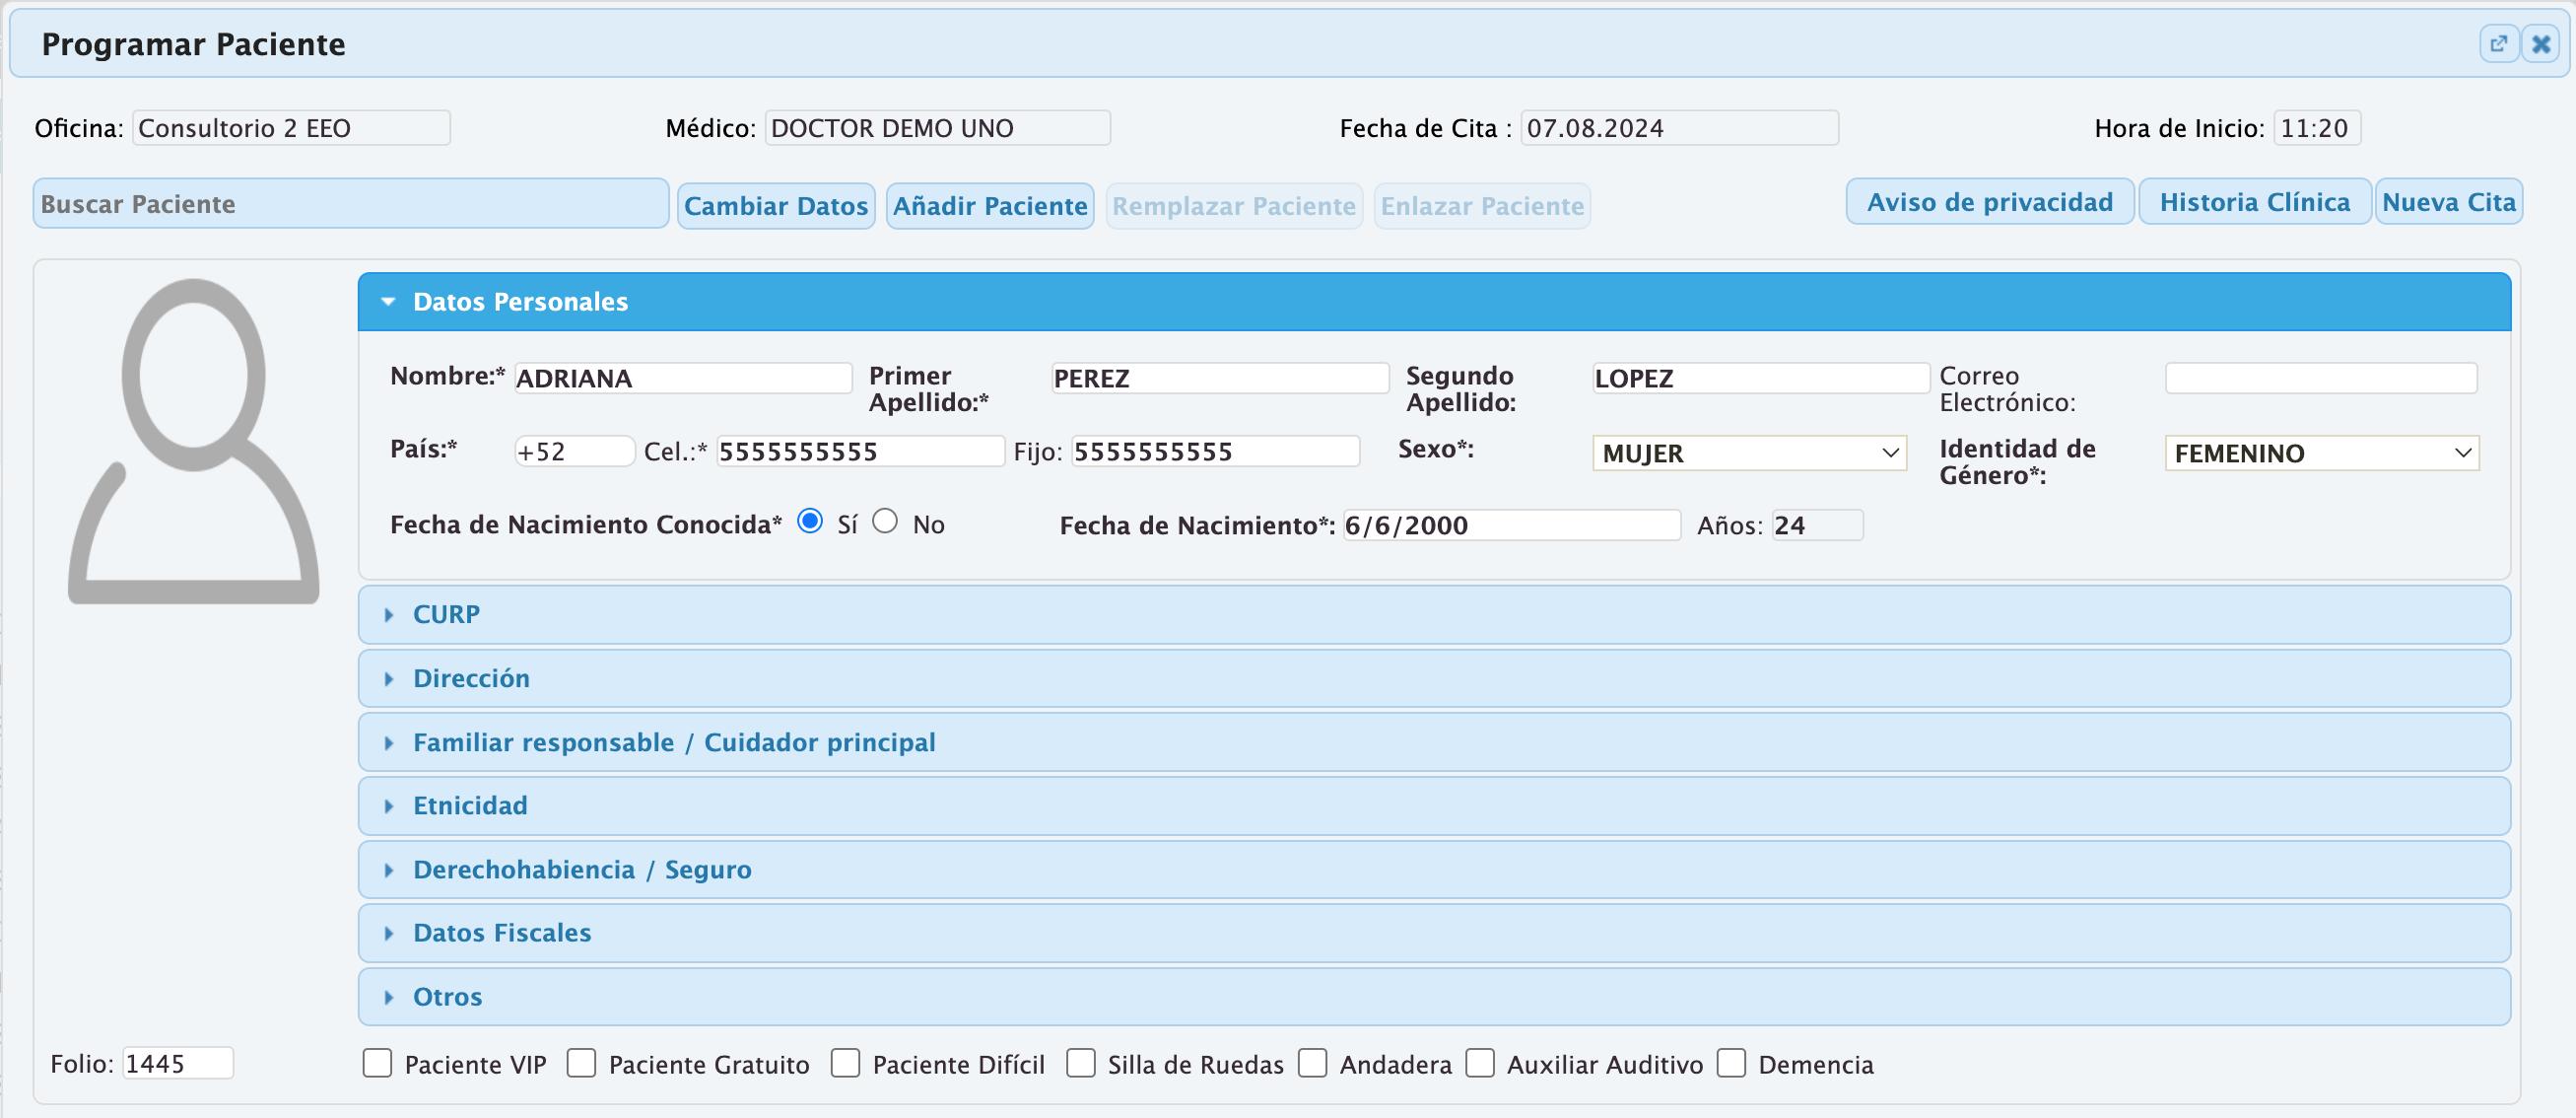Viewport: 2576px width, 1118px height.
Task: Expand the Dirección section
Action: 1434,678
